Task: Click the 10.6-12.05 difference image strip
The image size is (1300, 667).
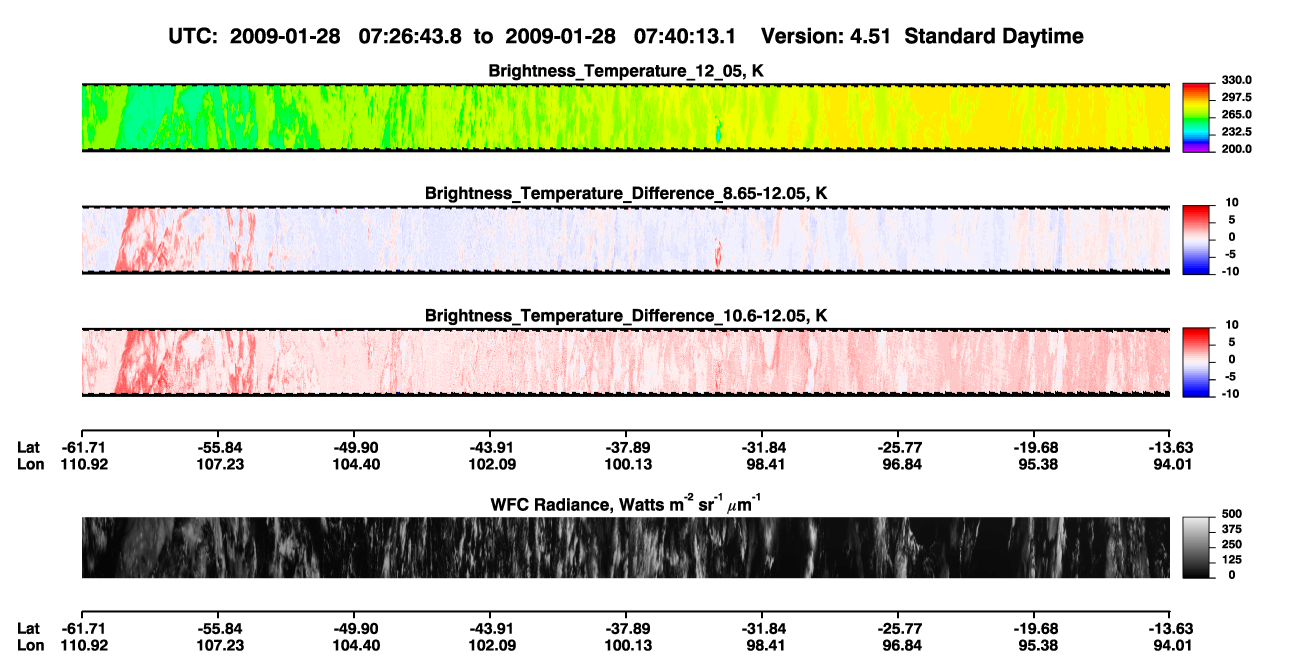Action: point(626,361)
